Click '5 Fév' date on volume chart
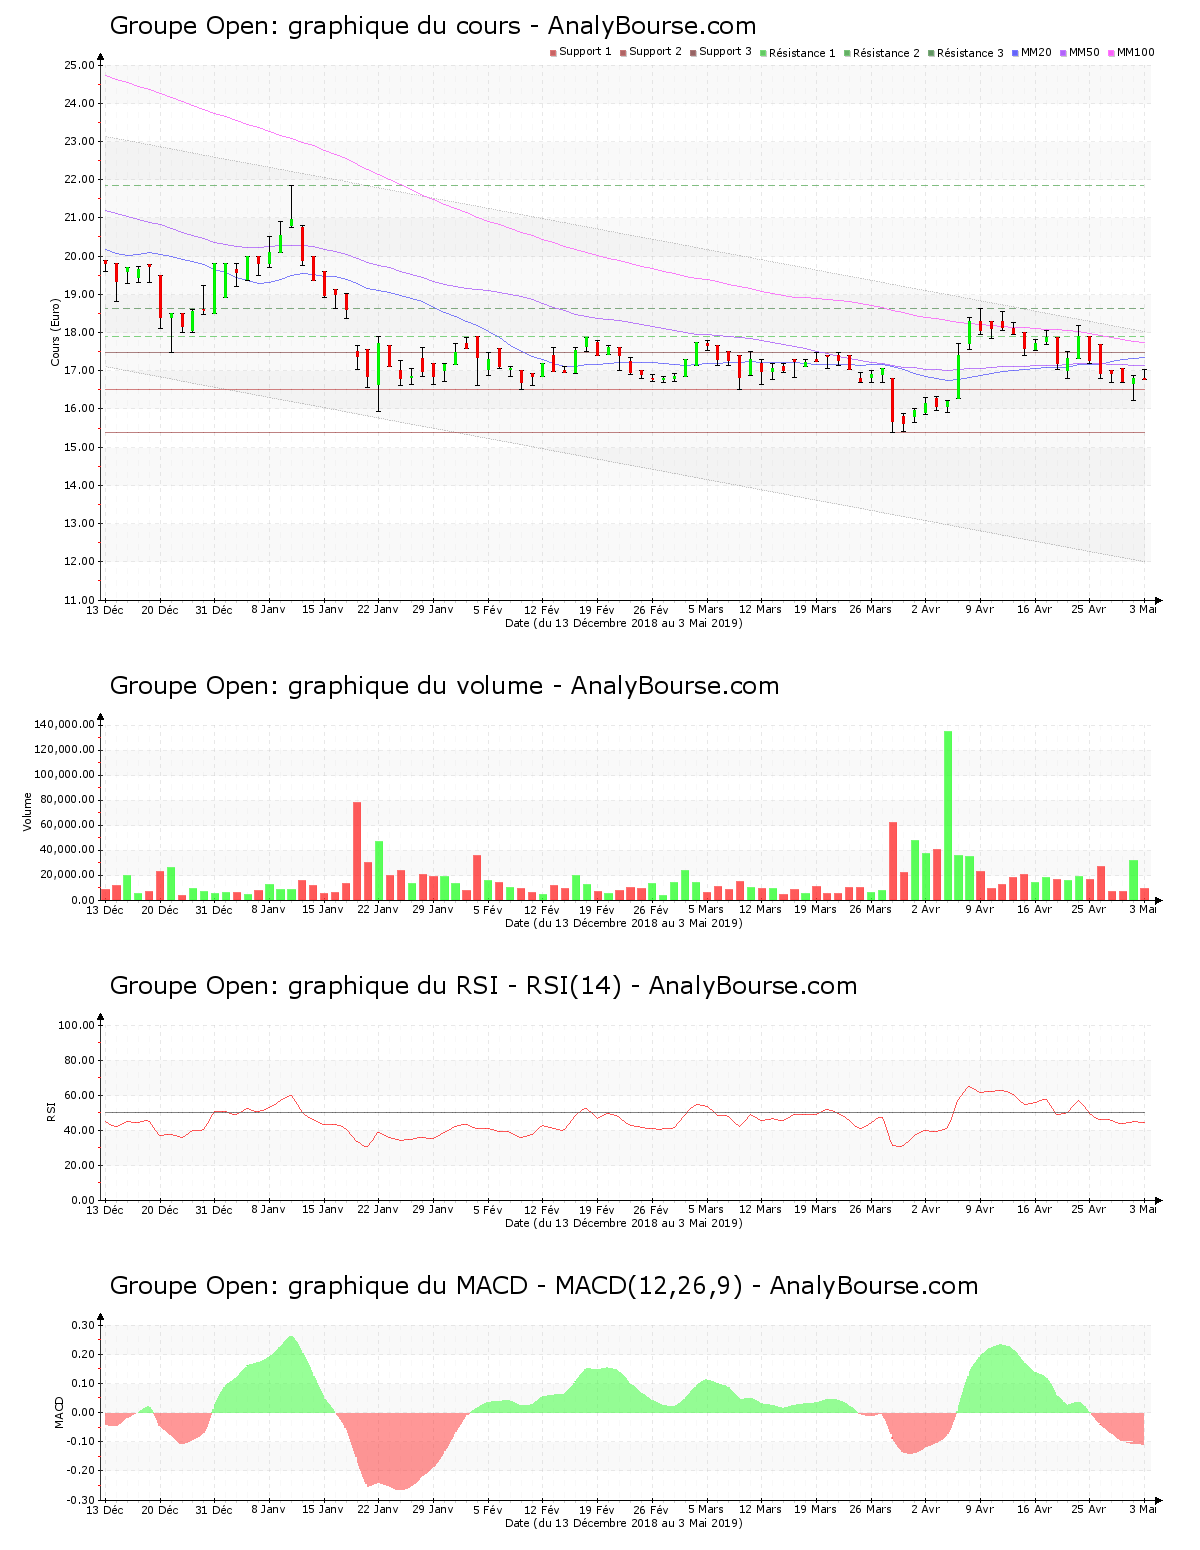The height and width of the screenshot is (1550, 1200). 487,910
